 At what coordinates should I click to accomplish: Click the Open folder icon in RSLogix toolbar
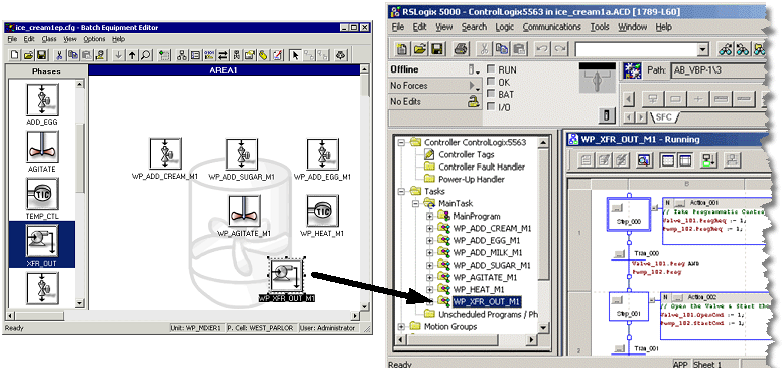[x=420, y=49]
